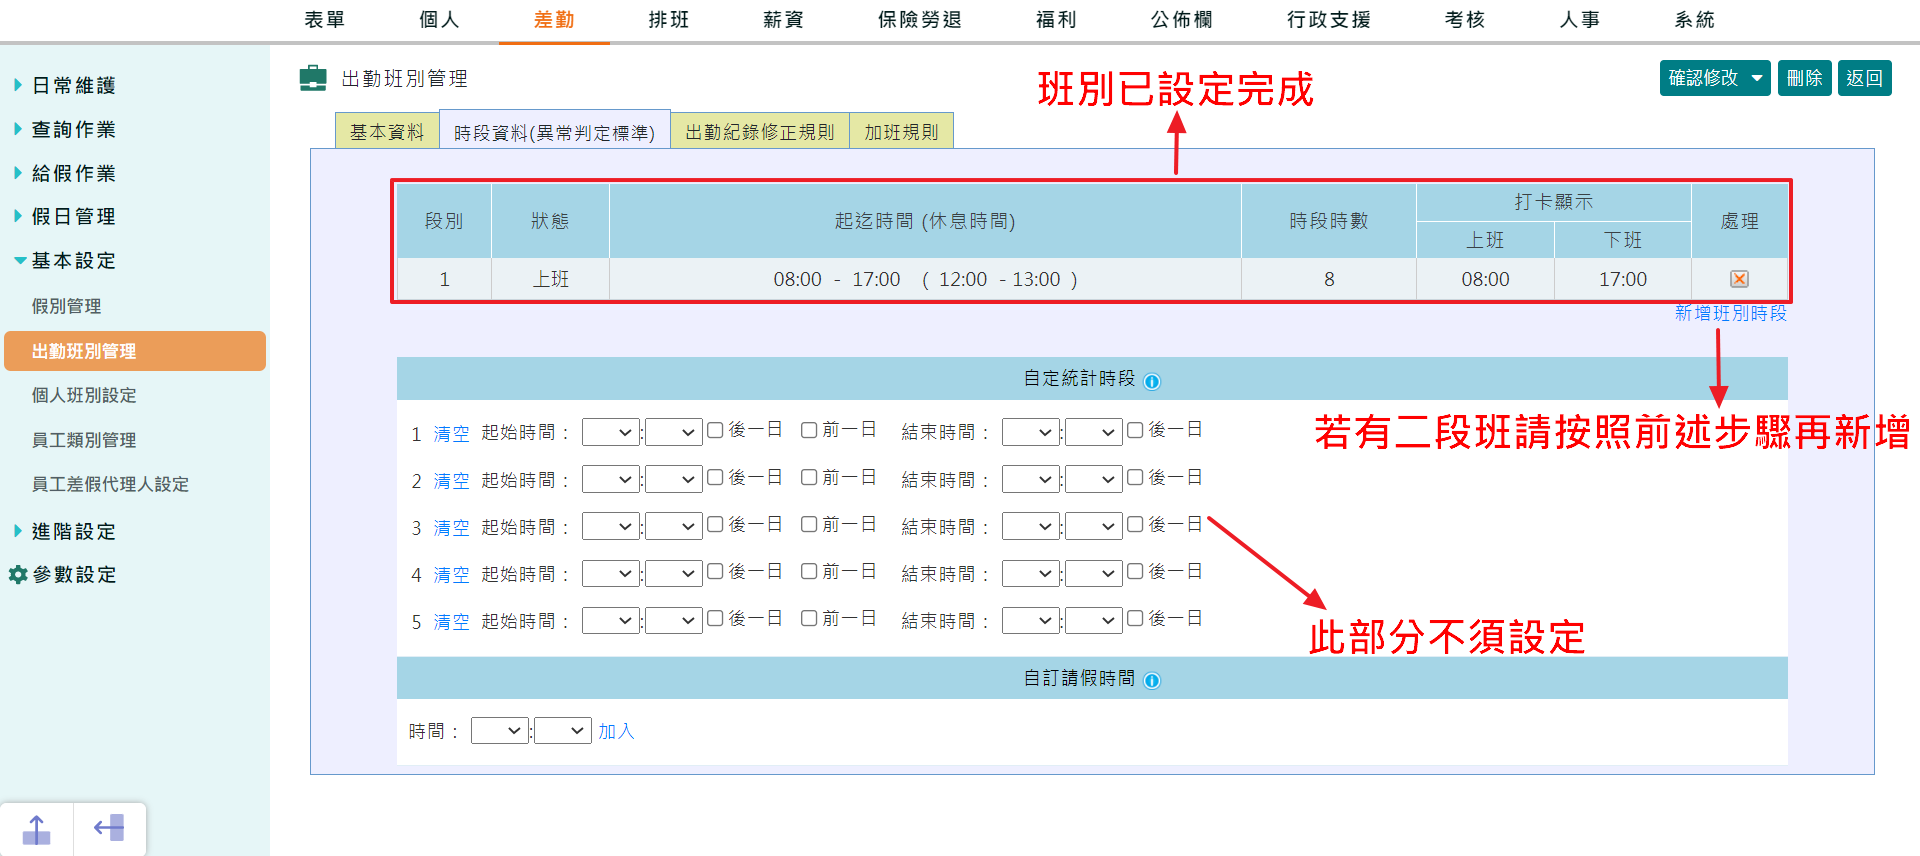Tick the first 後一日 checkbox in row 1
The image size is (1920, 856).
pos(715,430)
